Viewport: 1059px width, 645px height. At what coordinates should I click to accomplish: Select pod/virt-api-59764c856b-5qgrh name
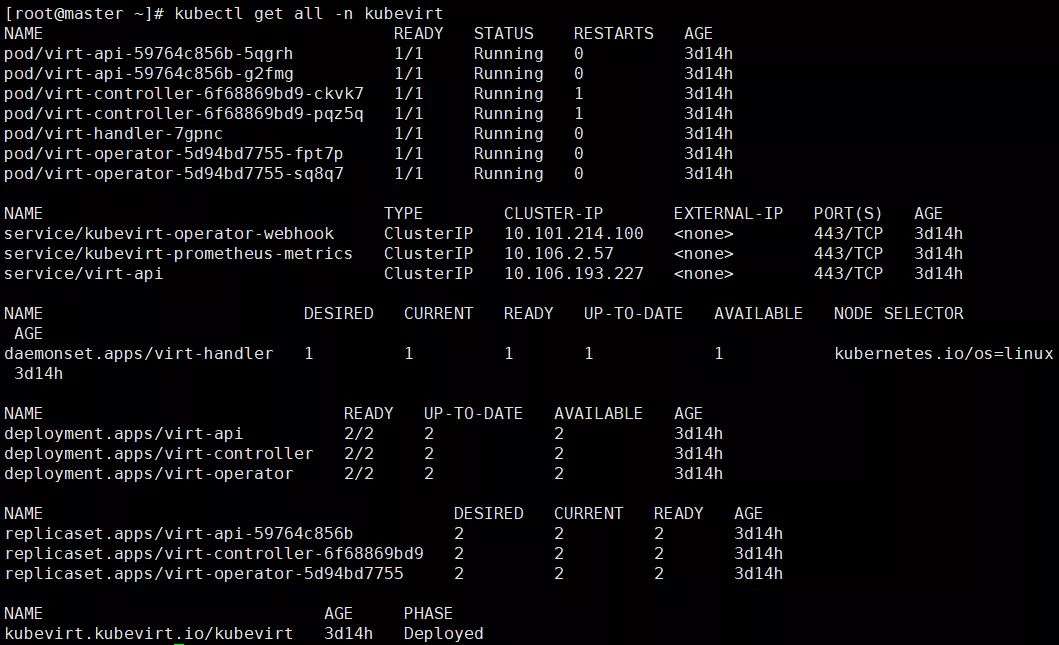coord(149,54)
